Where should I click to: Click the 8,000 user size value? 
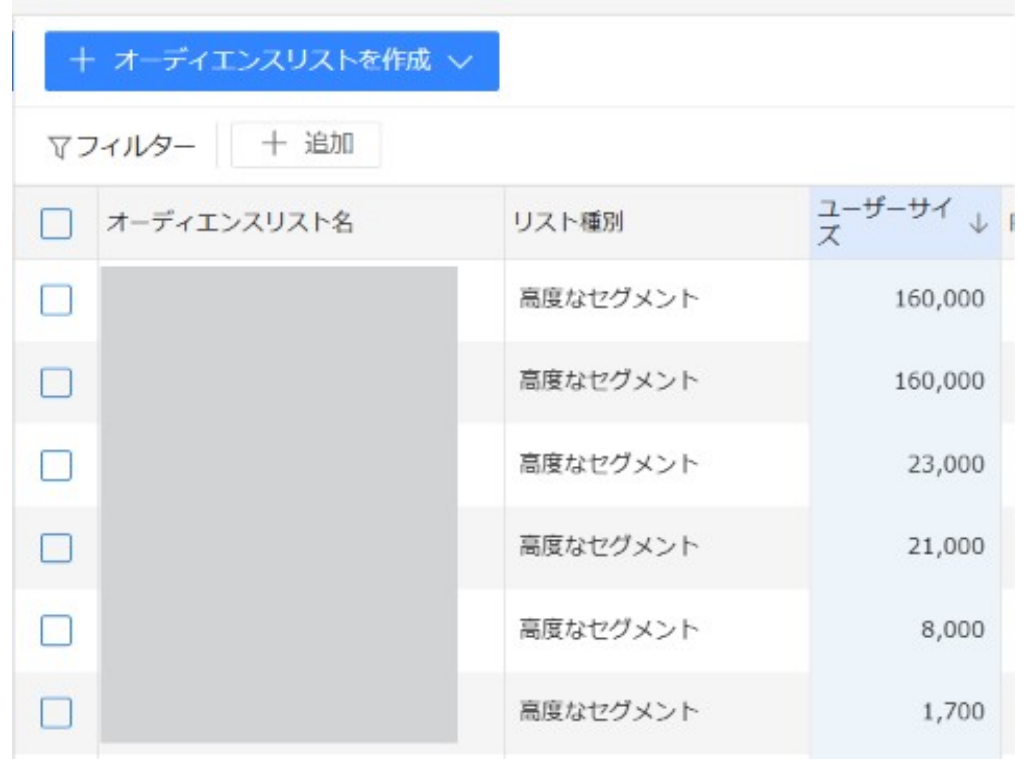pos(953,630)
